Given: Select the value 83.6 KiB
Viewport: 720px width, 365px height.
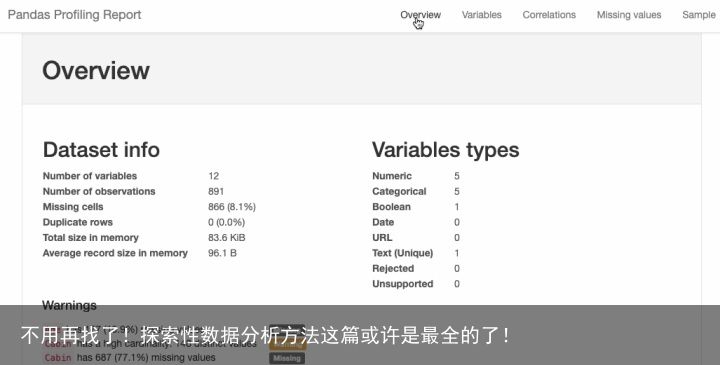Looking at the screenshot, I should point(227,238).
